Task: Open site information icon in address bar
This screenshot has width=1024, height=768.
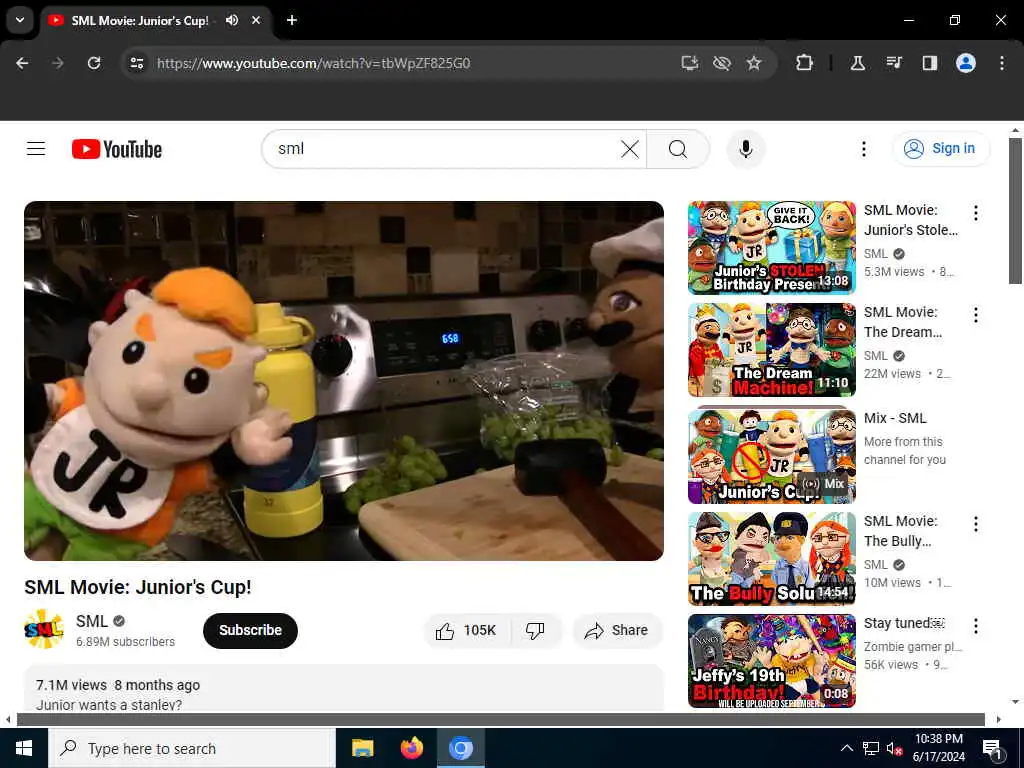Action: (x=136, y=63)
